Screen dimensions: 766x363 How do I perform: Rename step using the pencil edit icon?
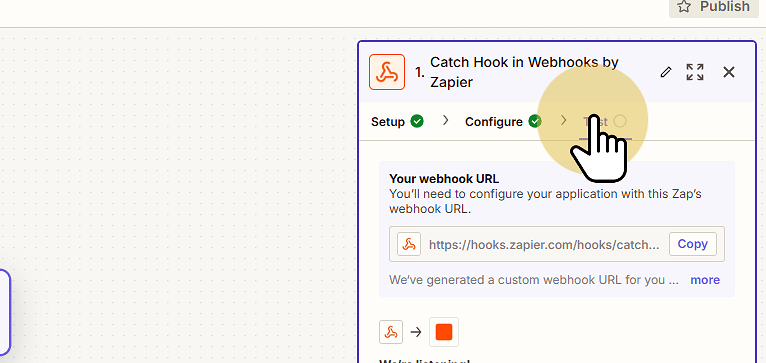666,72
